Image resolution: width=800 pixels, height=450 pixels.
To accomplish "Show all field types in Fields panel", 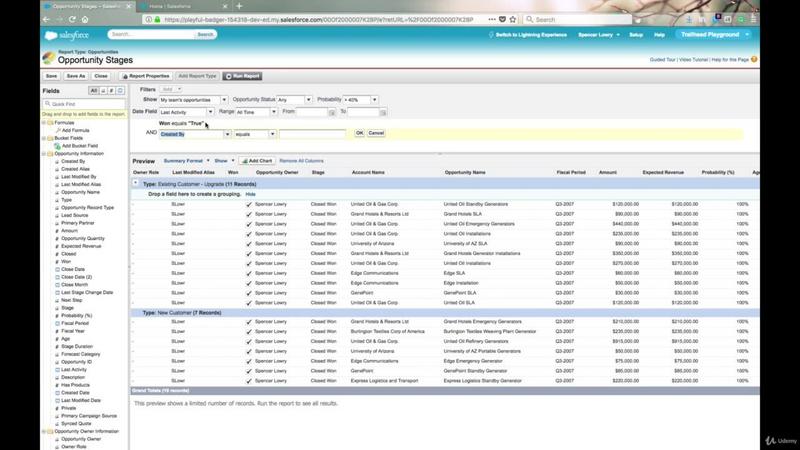I will pos(93,91).
